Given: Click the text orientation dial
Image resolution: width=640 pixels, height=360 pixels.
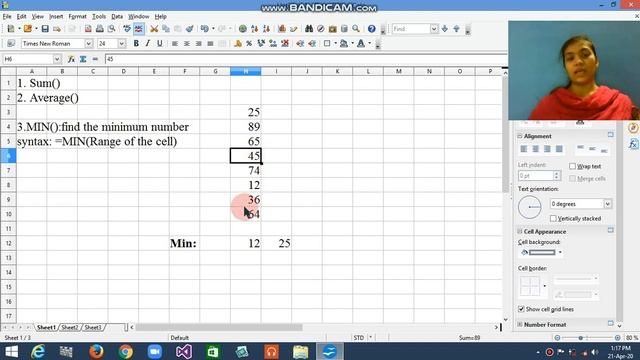Looking at the screenshot, I should pos(529,207).
